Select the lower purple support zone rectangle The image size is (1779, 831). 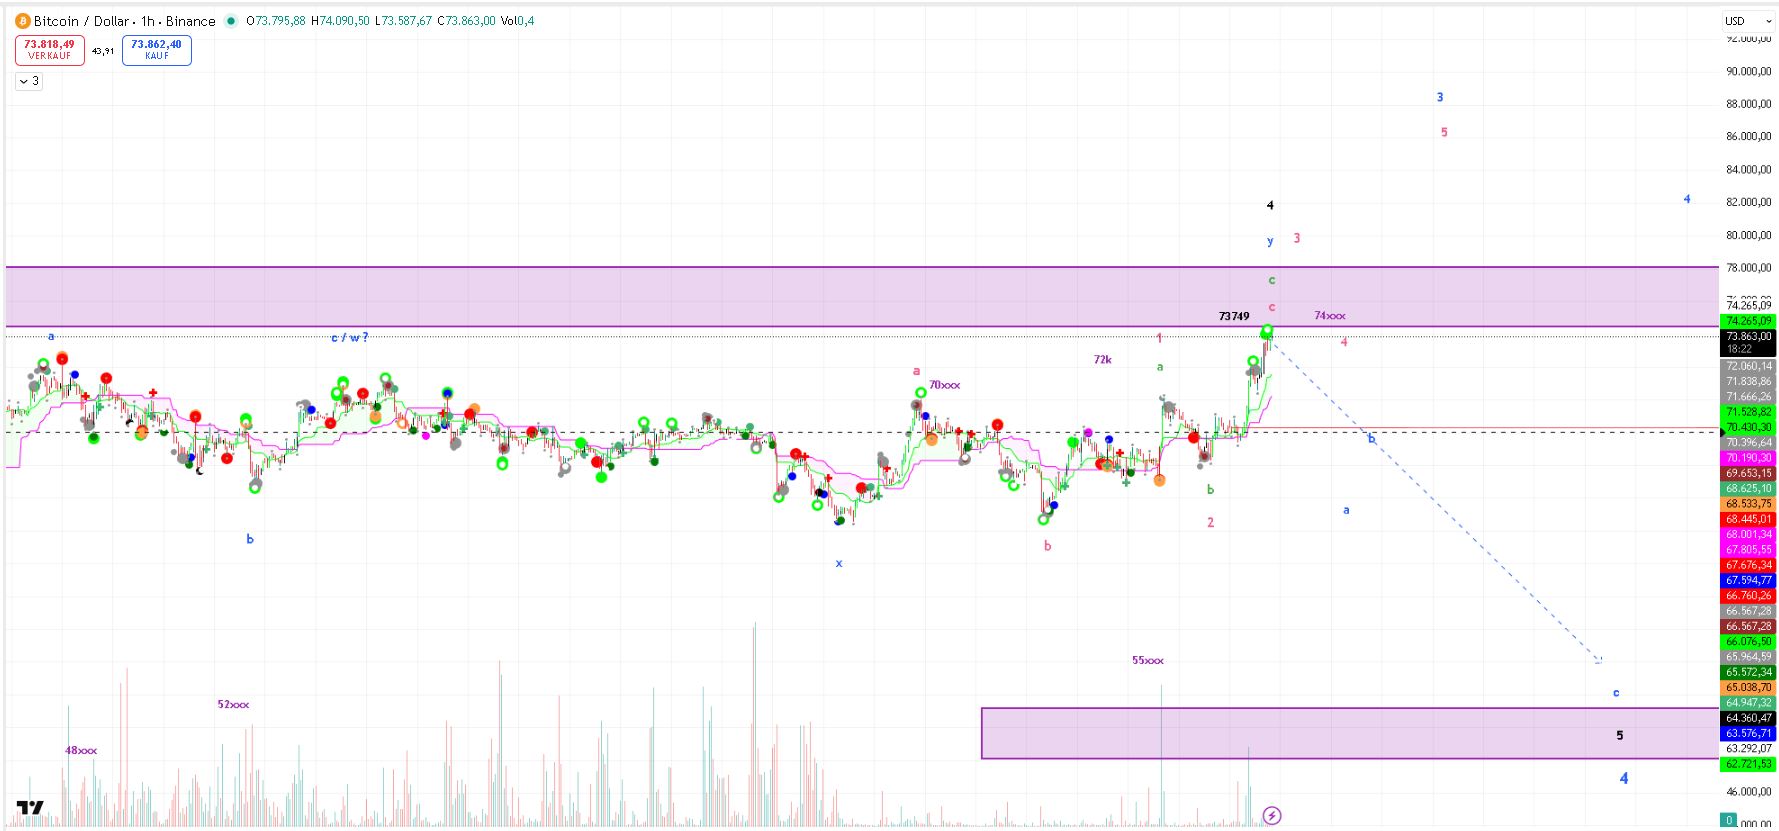[1300, 733]
